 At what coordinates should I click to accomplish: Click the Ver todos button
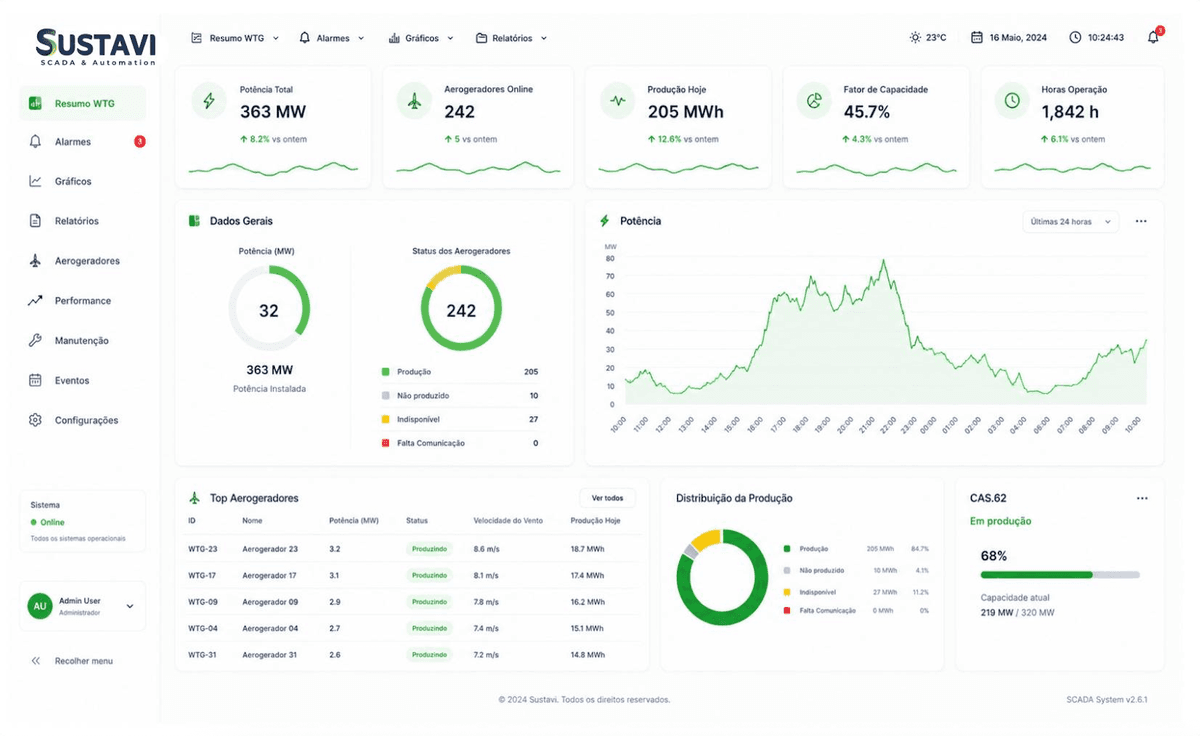coord(607,498)
